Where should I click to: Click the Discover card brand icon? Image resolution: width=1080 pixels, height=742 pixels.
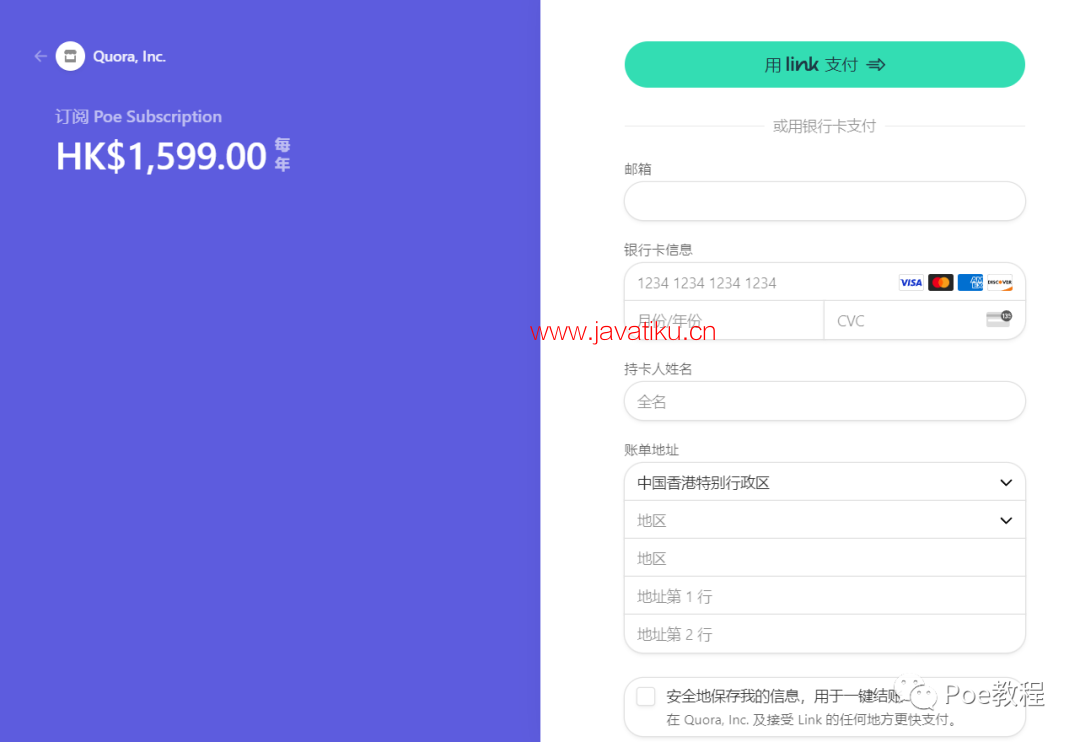pos(999,282)
